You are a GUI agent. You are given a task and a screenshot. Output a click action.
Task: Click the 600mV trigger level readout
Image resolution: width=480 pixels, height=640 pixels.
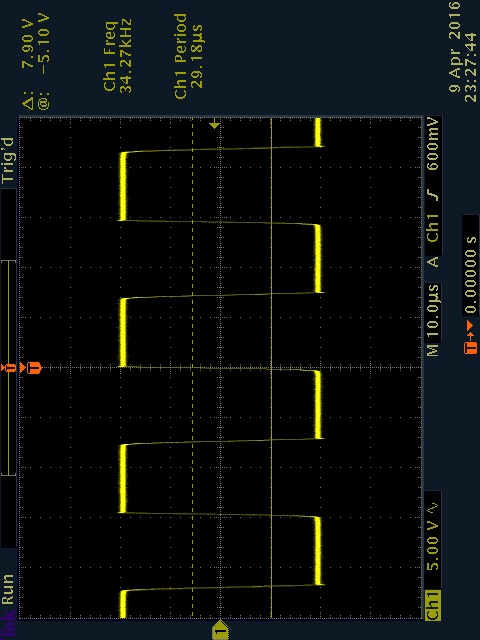pos(433,144)
